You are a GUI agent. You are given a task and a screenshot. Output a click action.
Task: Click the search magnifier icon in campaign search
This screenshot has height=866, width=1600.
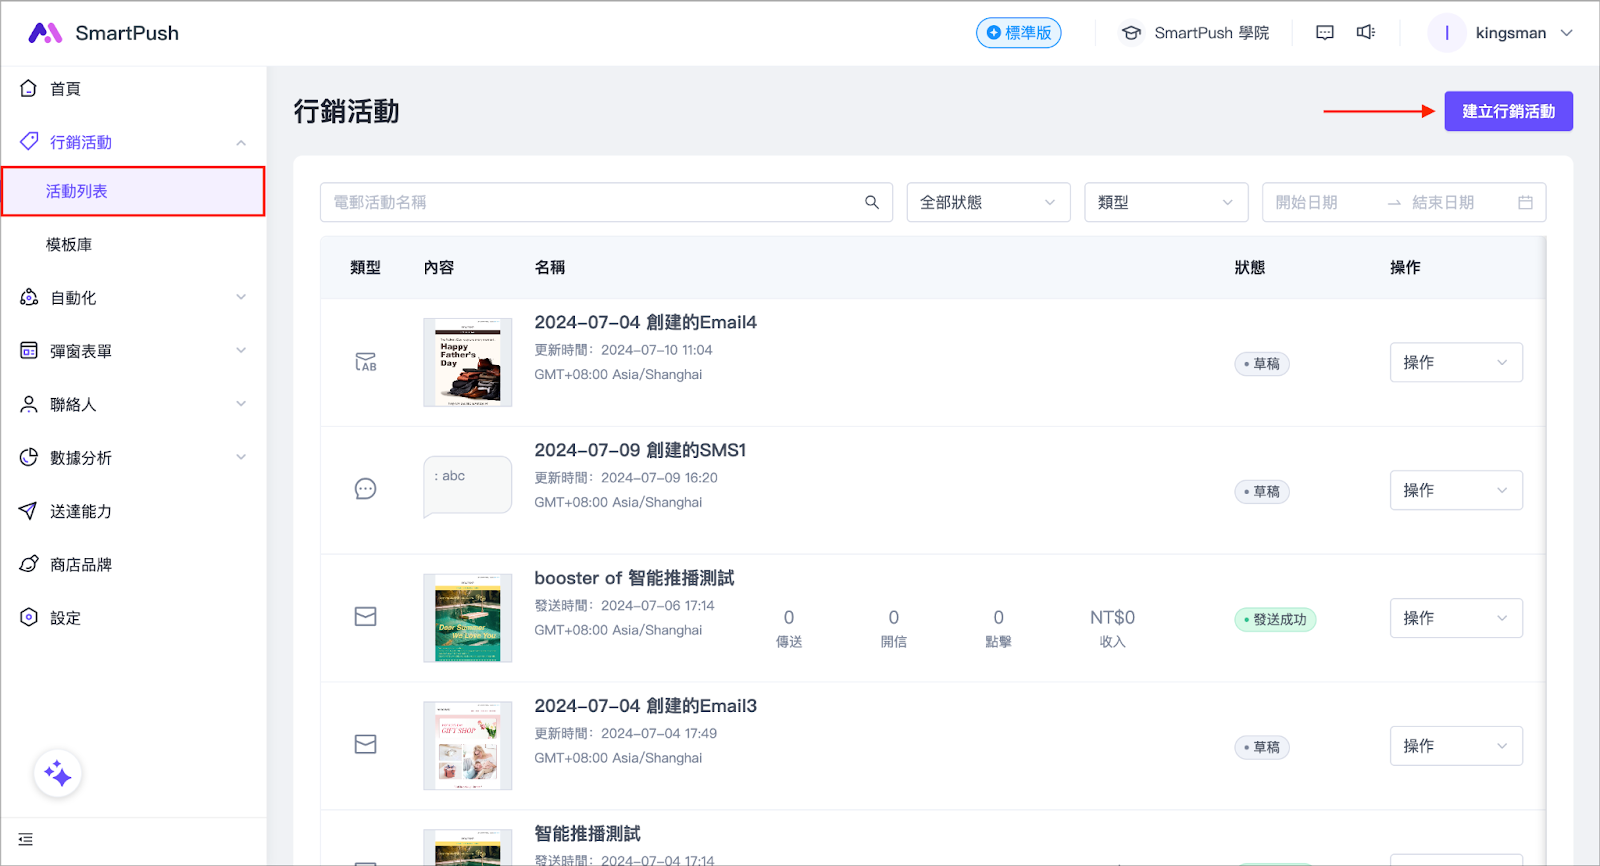(x=872, y=203)
